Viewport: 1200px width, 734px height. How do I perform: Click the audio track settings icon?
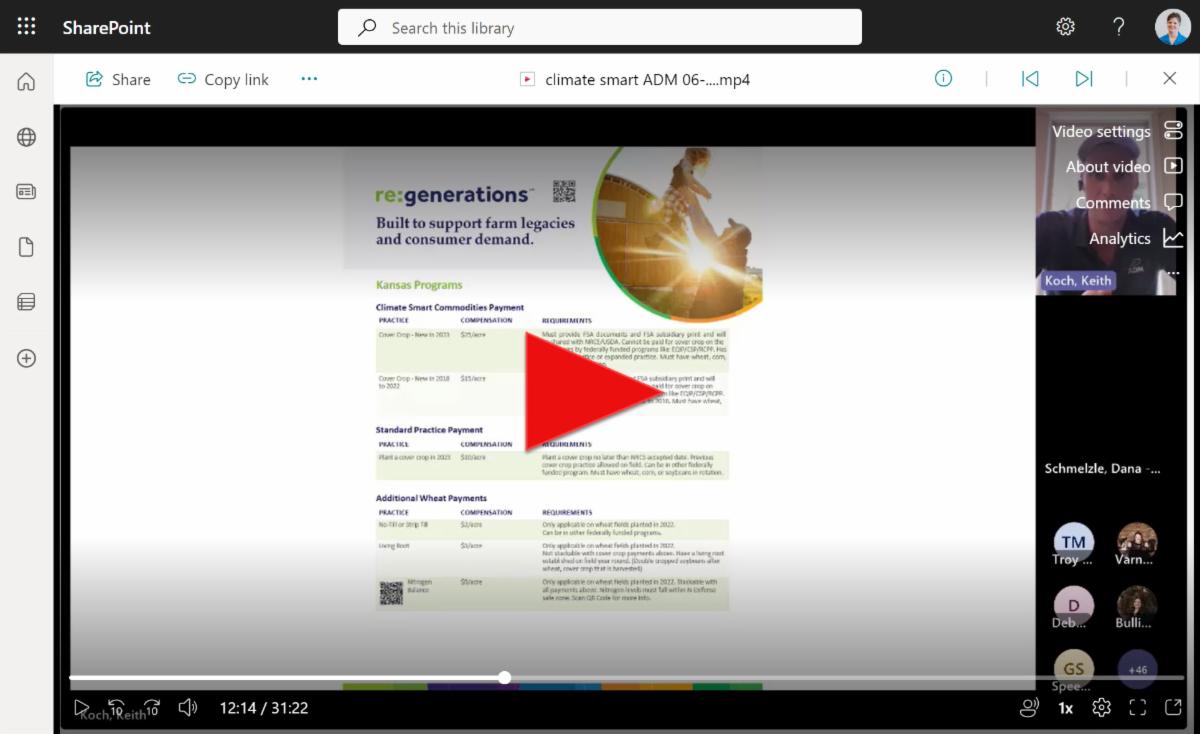1029,708
